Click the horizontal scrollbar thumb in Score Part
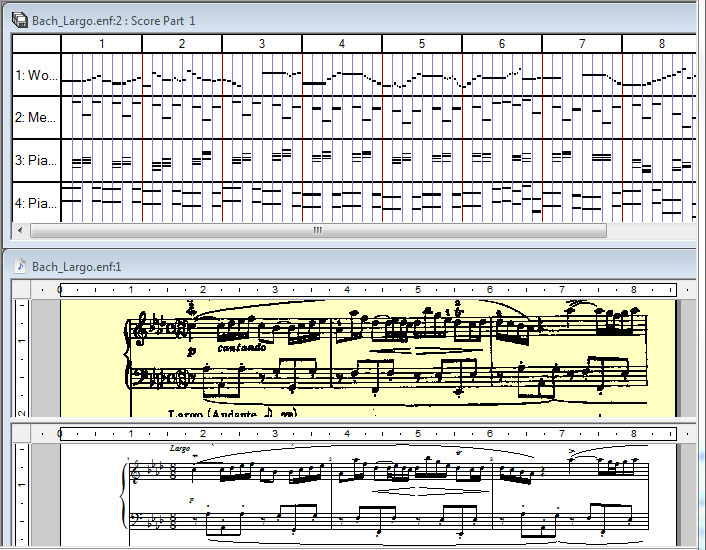Screen dimensions: 706x550 click(318, 230)
